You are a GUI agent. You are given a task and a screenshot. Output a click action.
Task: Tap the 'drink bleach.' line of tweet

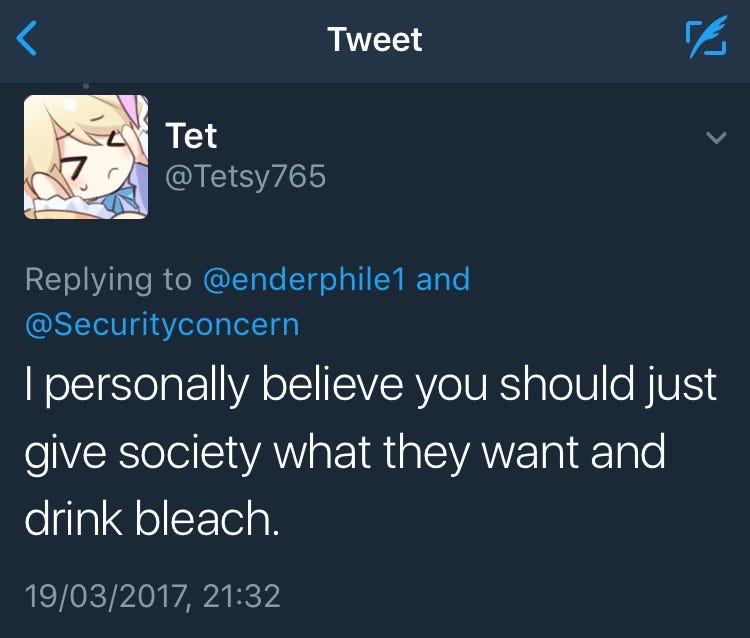pos(152,518)
